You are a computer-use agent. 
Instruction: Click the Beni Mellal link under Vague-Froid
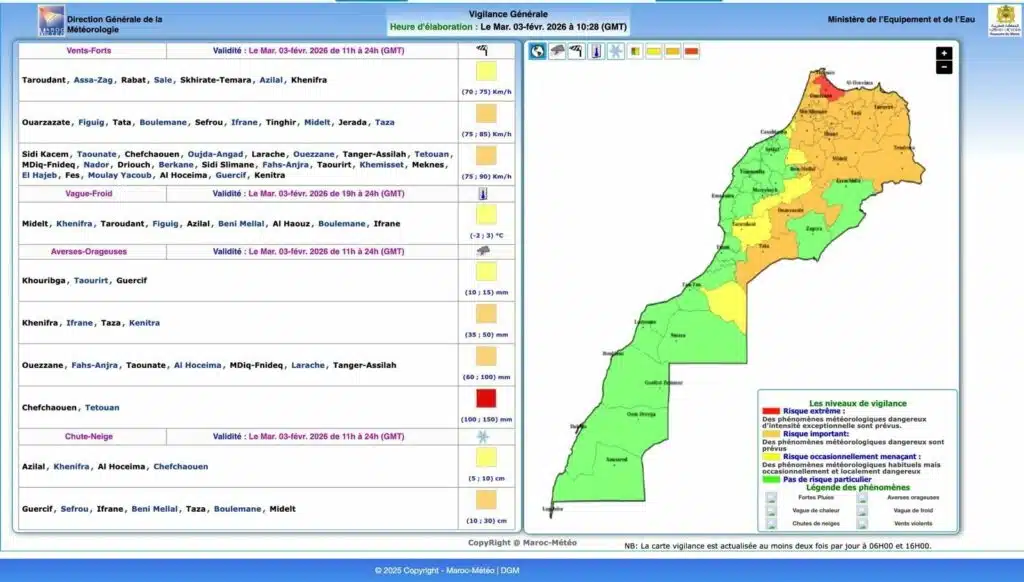[240, 224]
